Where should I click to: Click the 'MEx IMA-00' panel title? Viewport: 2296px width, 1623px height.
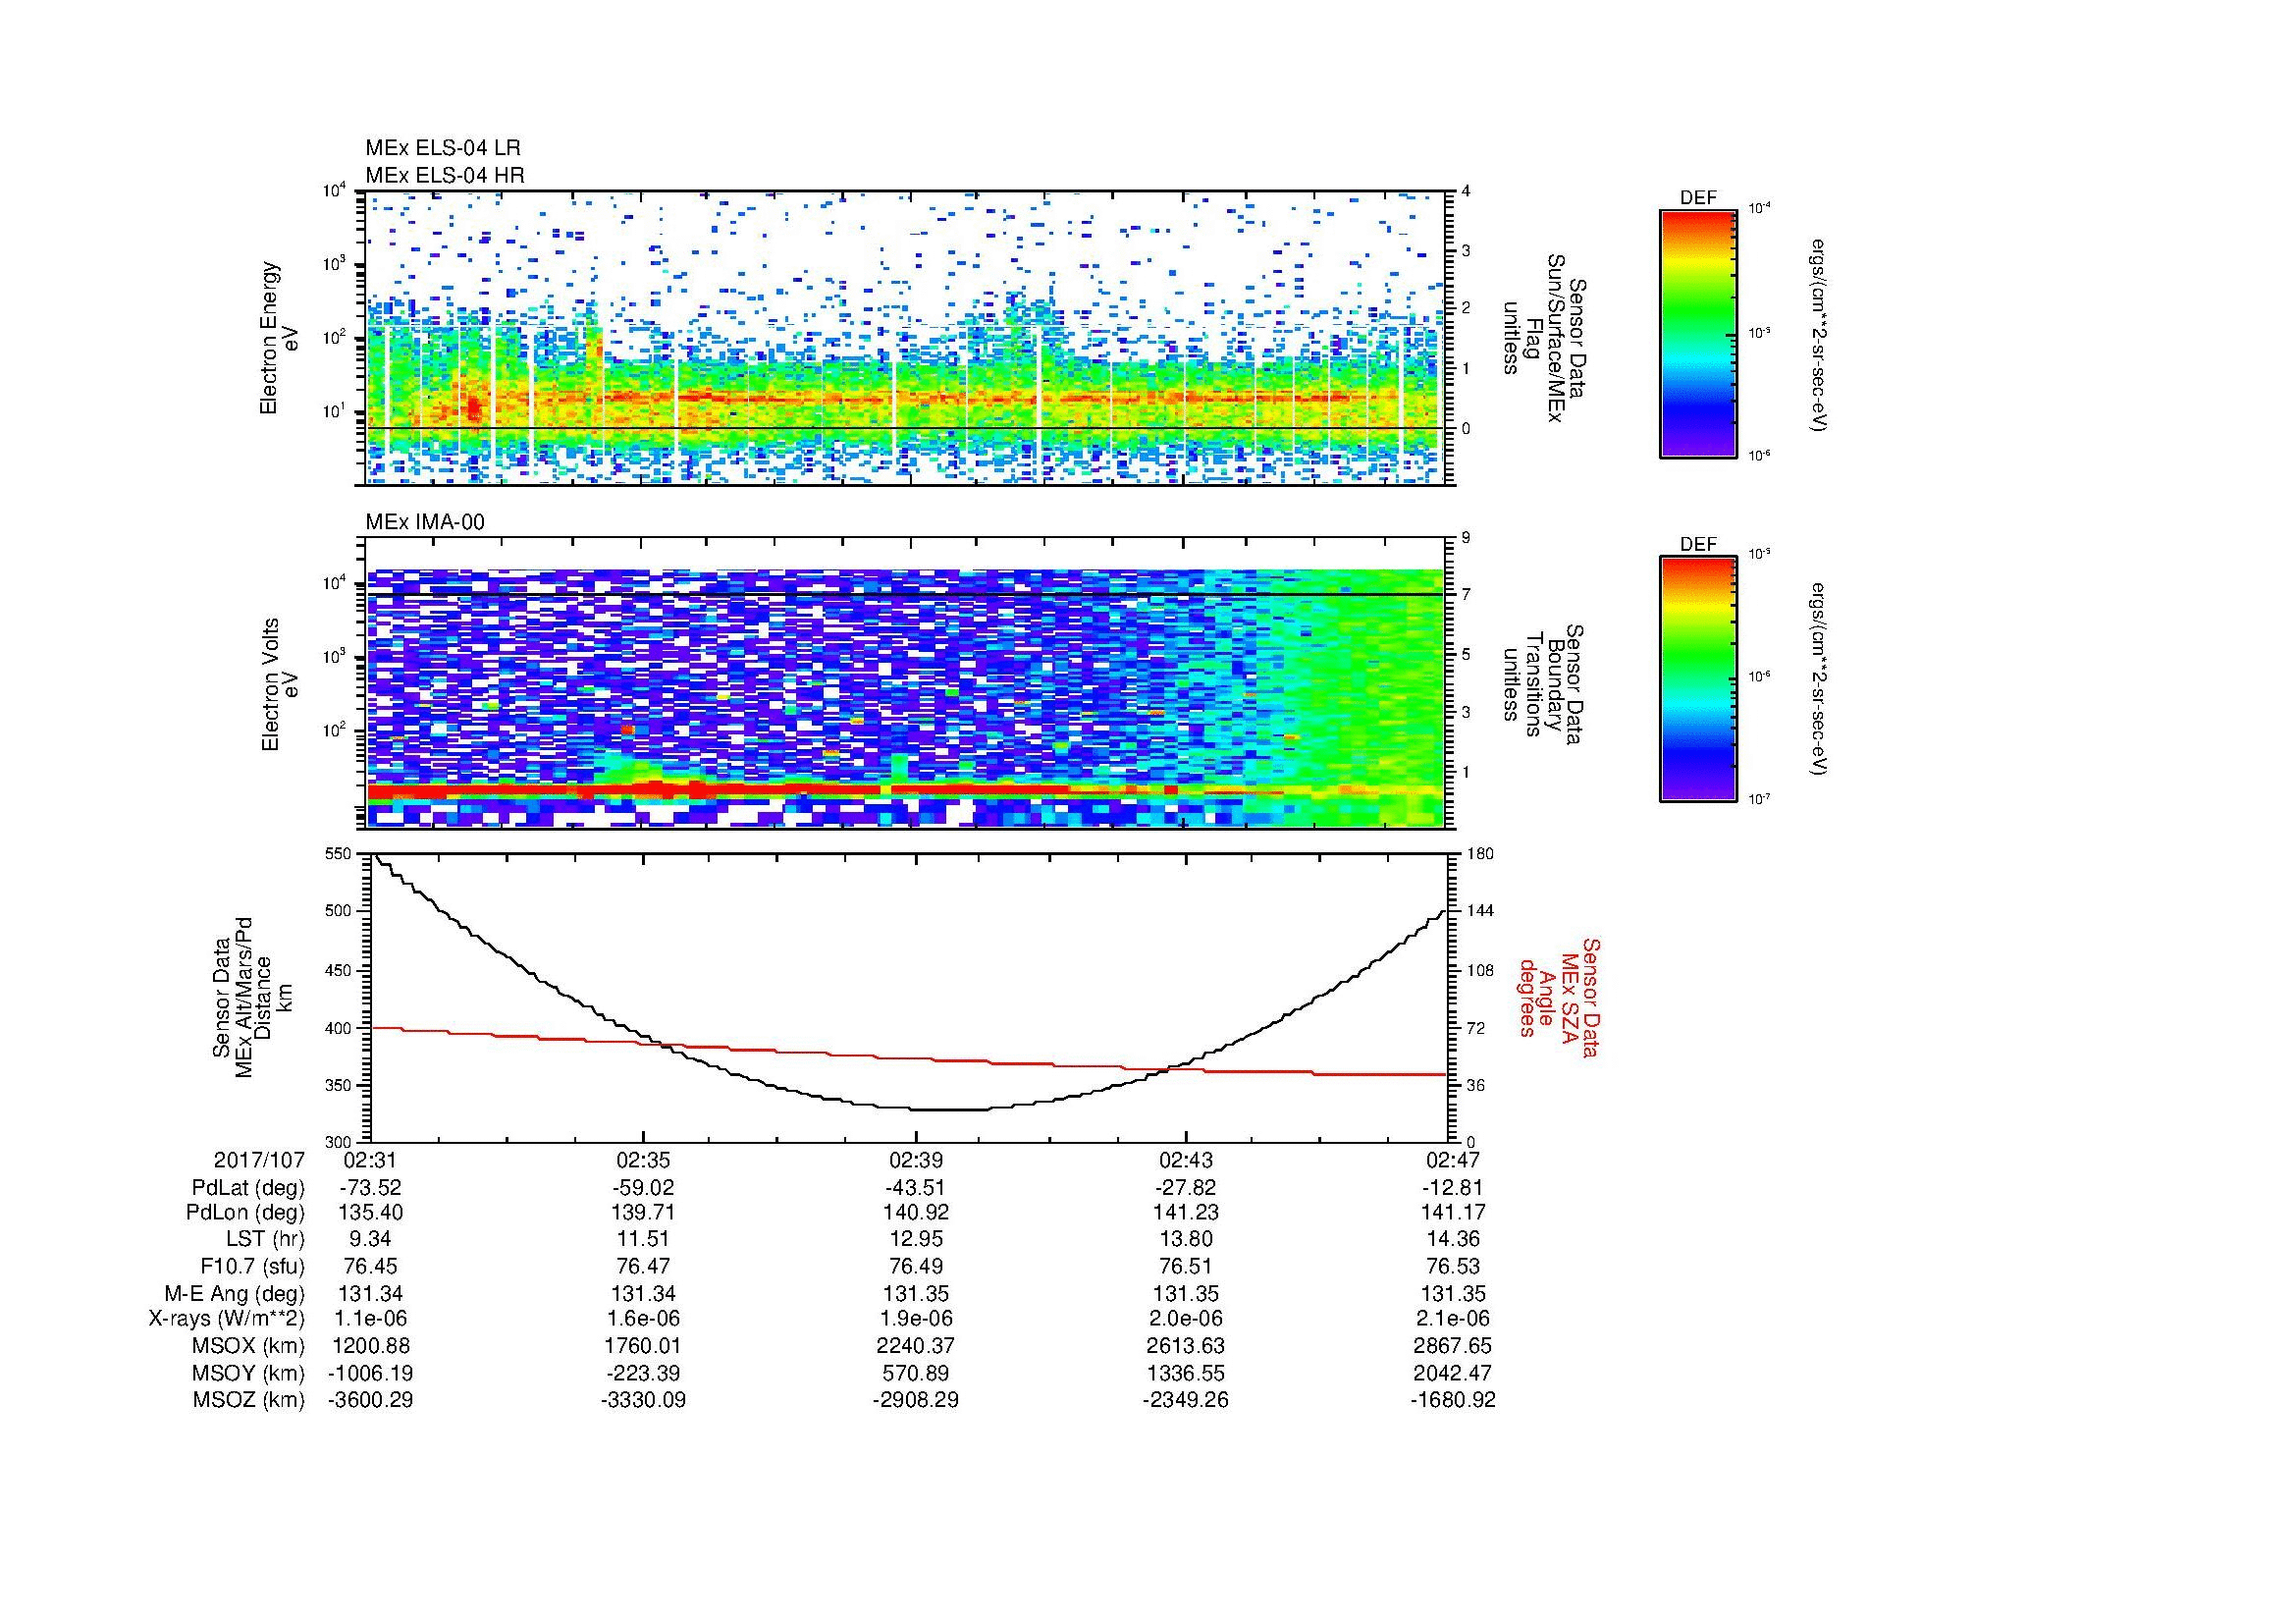pos(425,522)
